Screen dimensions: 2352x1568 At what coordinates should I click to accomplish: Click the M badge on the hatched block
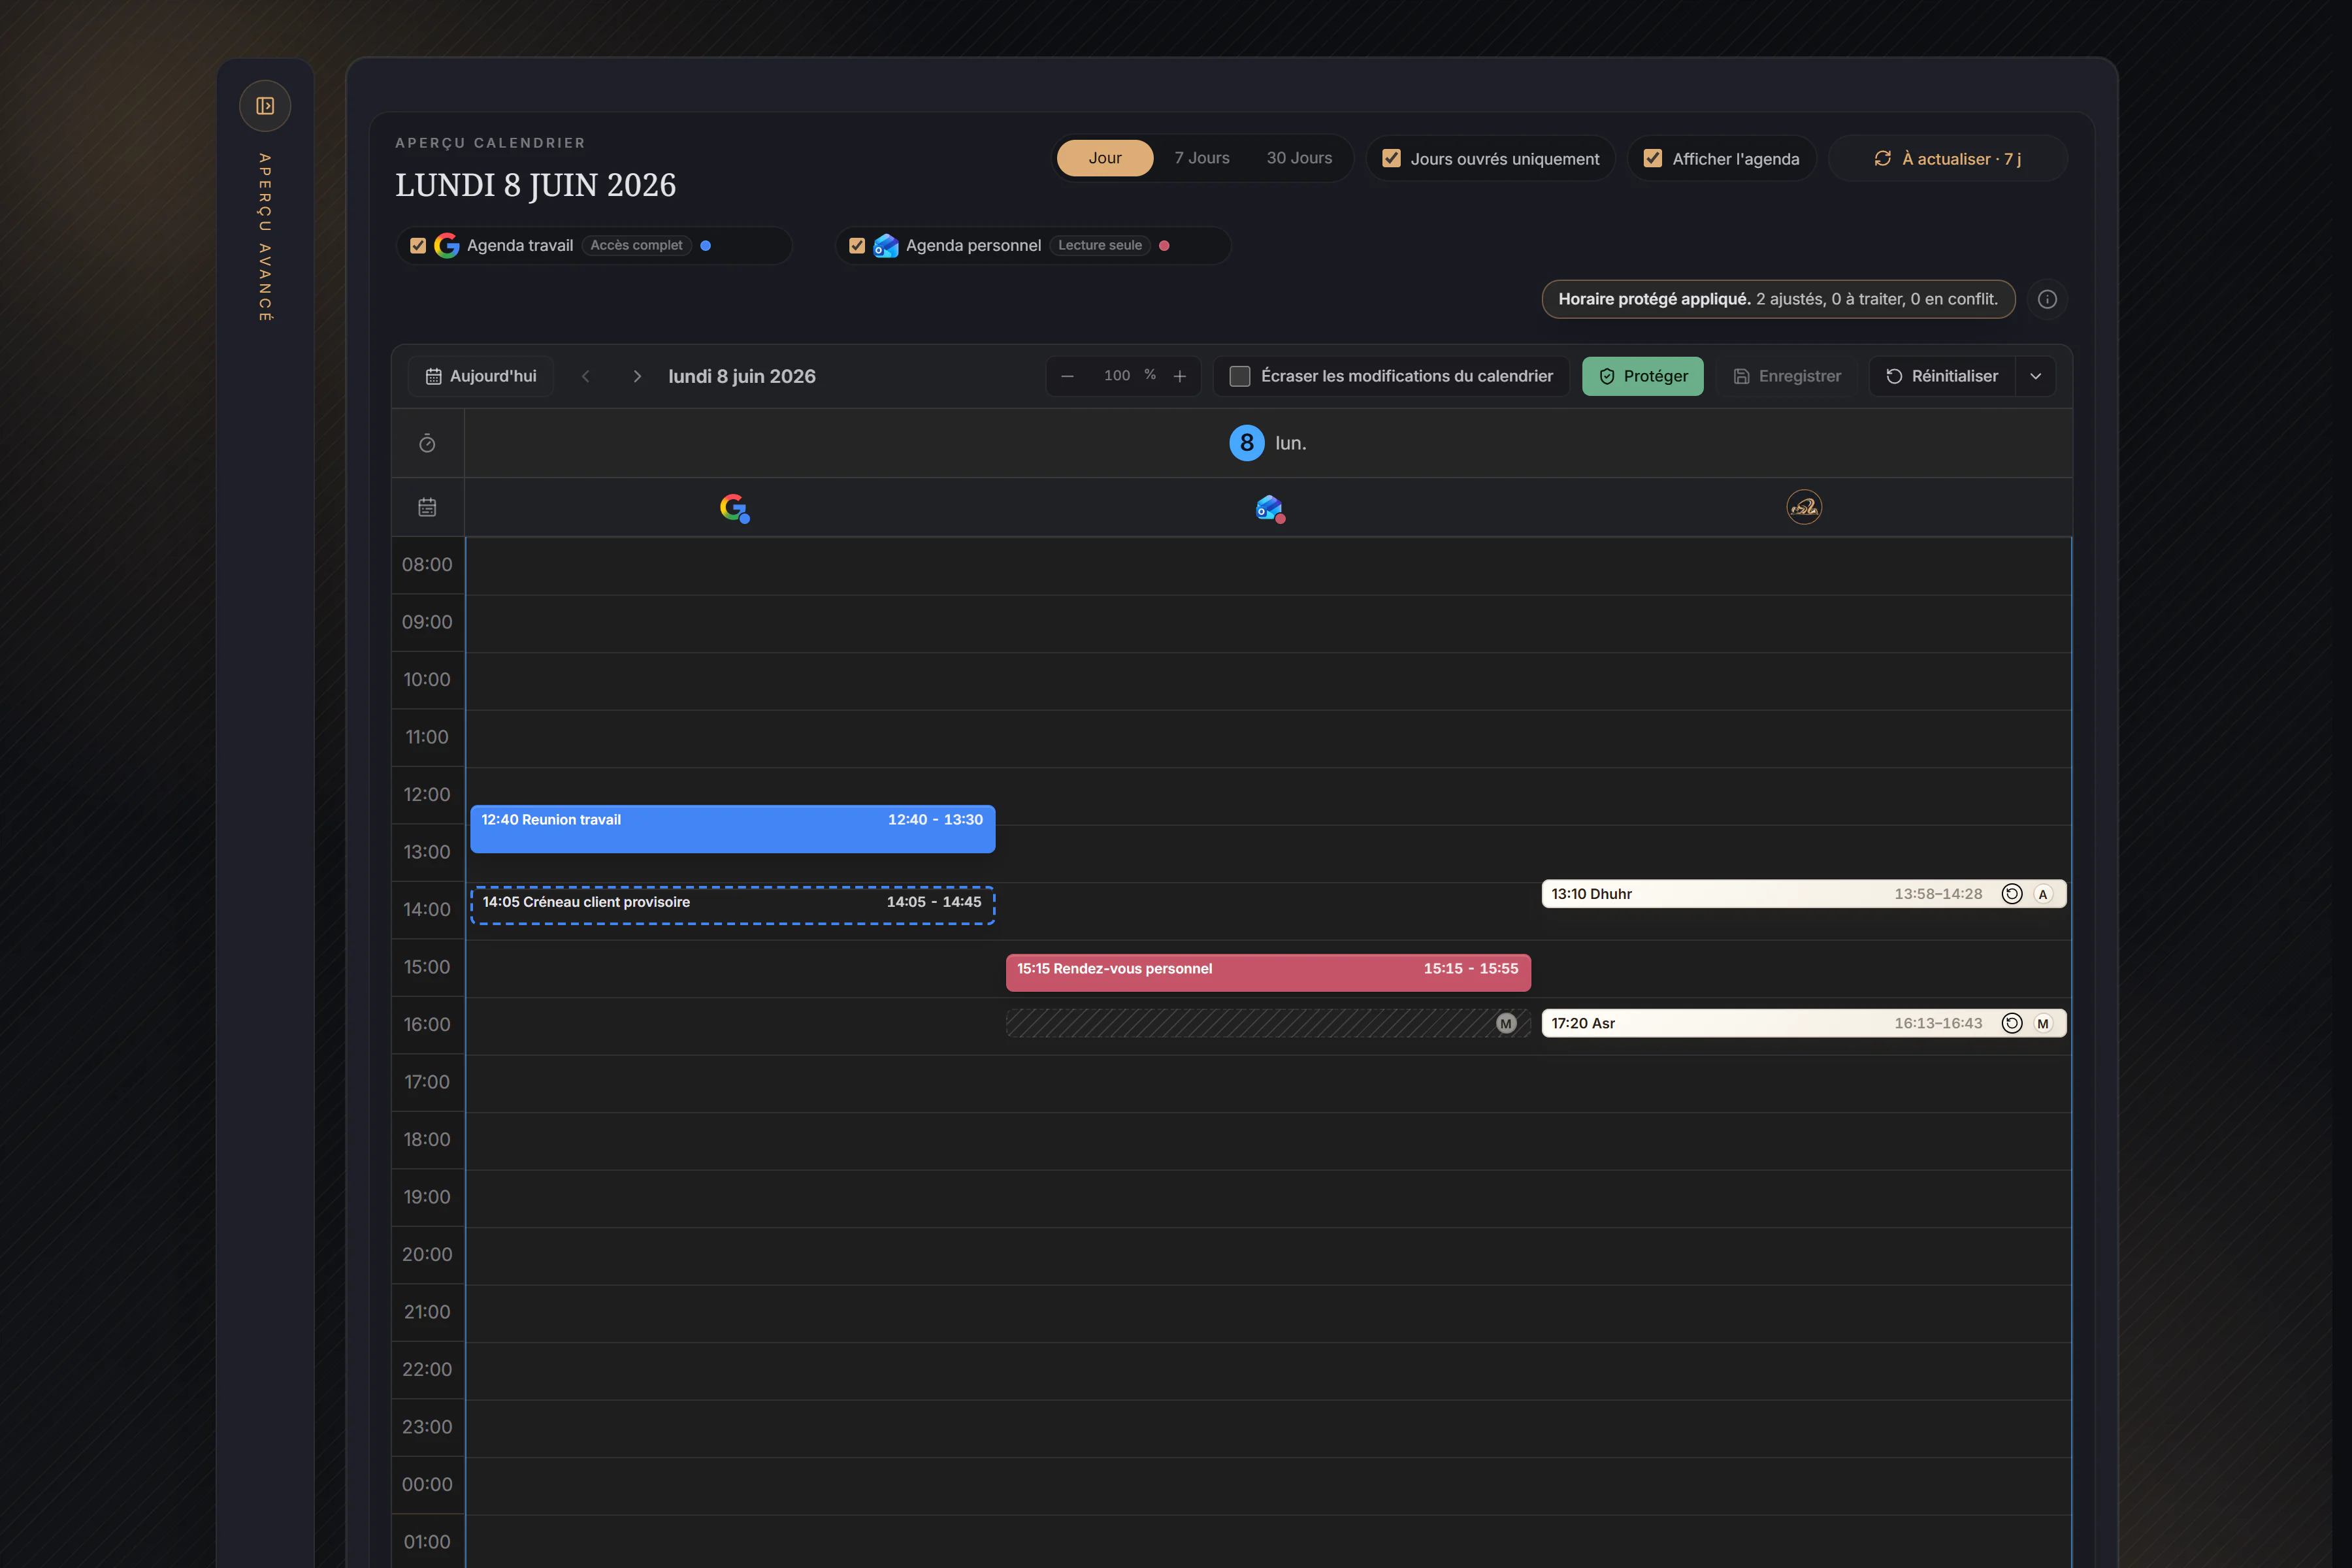click(x=1506, y=1023)
